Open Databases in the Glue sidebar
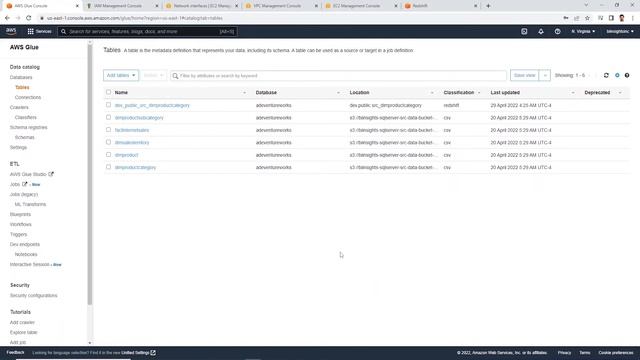The height and width of the screenshot is (360, 640). (x=21, y=77)
